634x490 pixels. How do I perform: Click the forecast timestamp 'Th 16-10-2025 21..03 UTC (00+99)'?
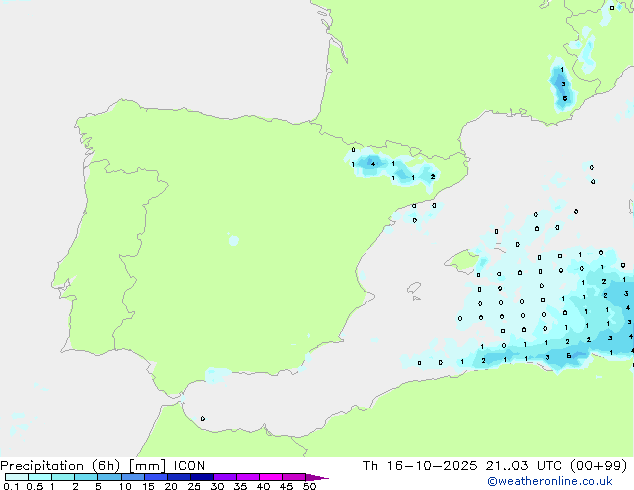click(495, 466)
